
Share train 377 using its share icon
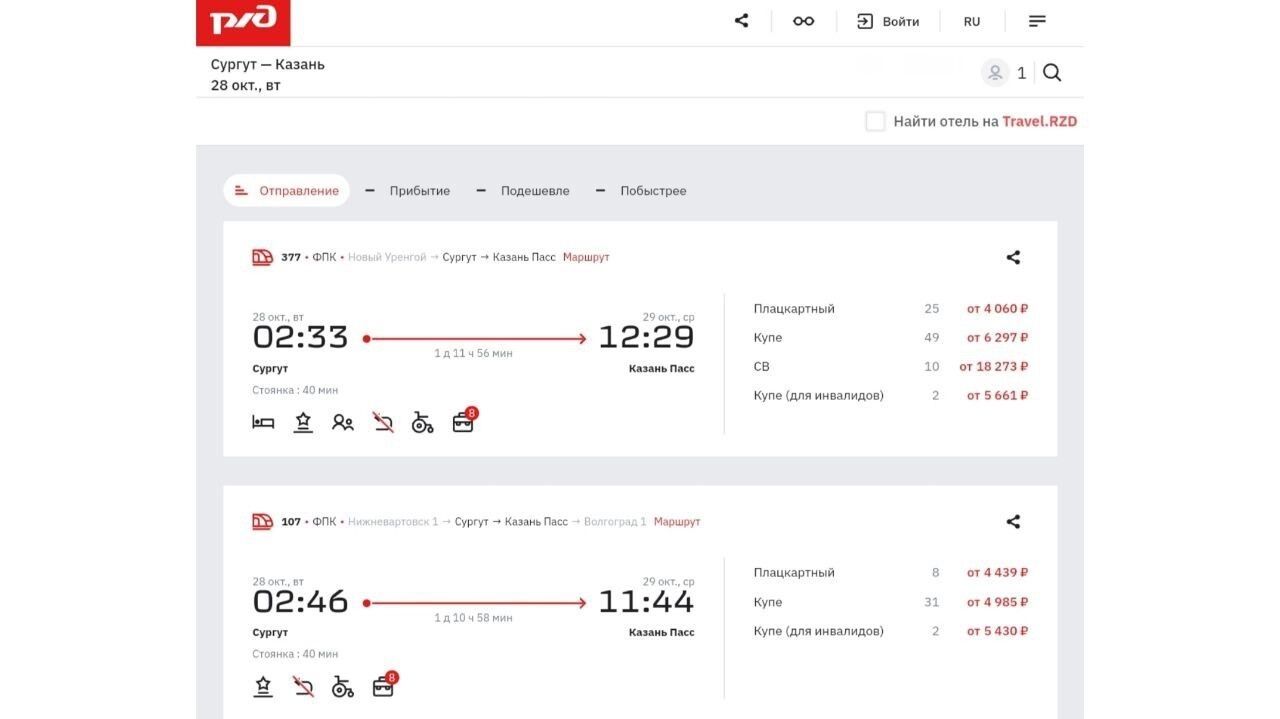pos(1013,258)
